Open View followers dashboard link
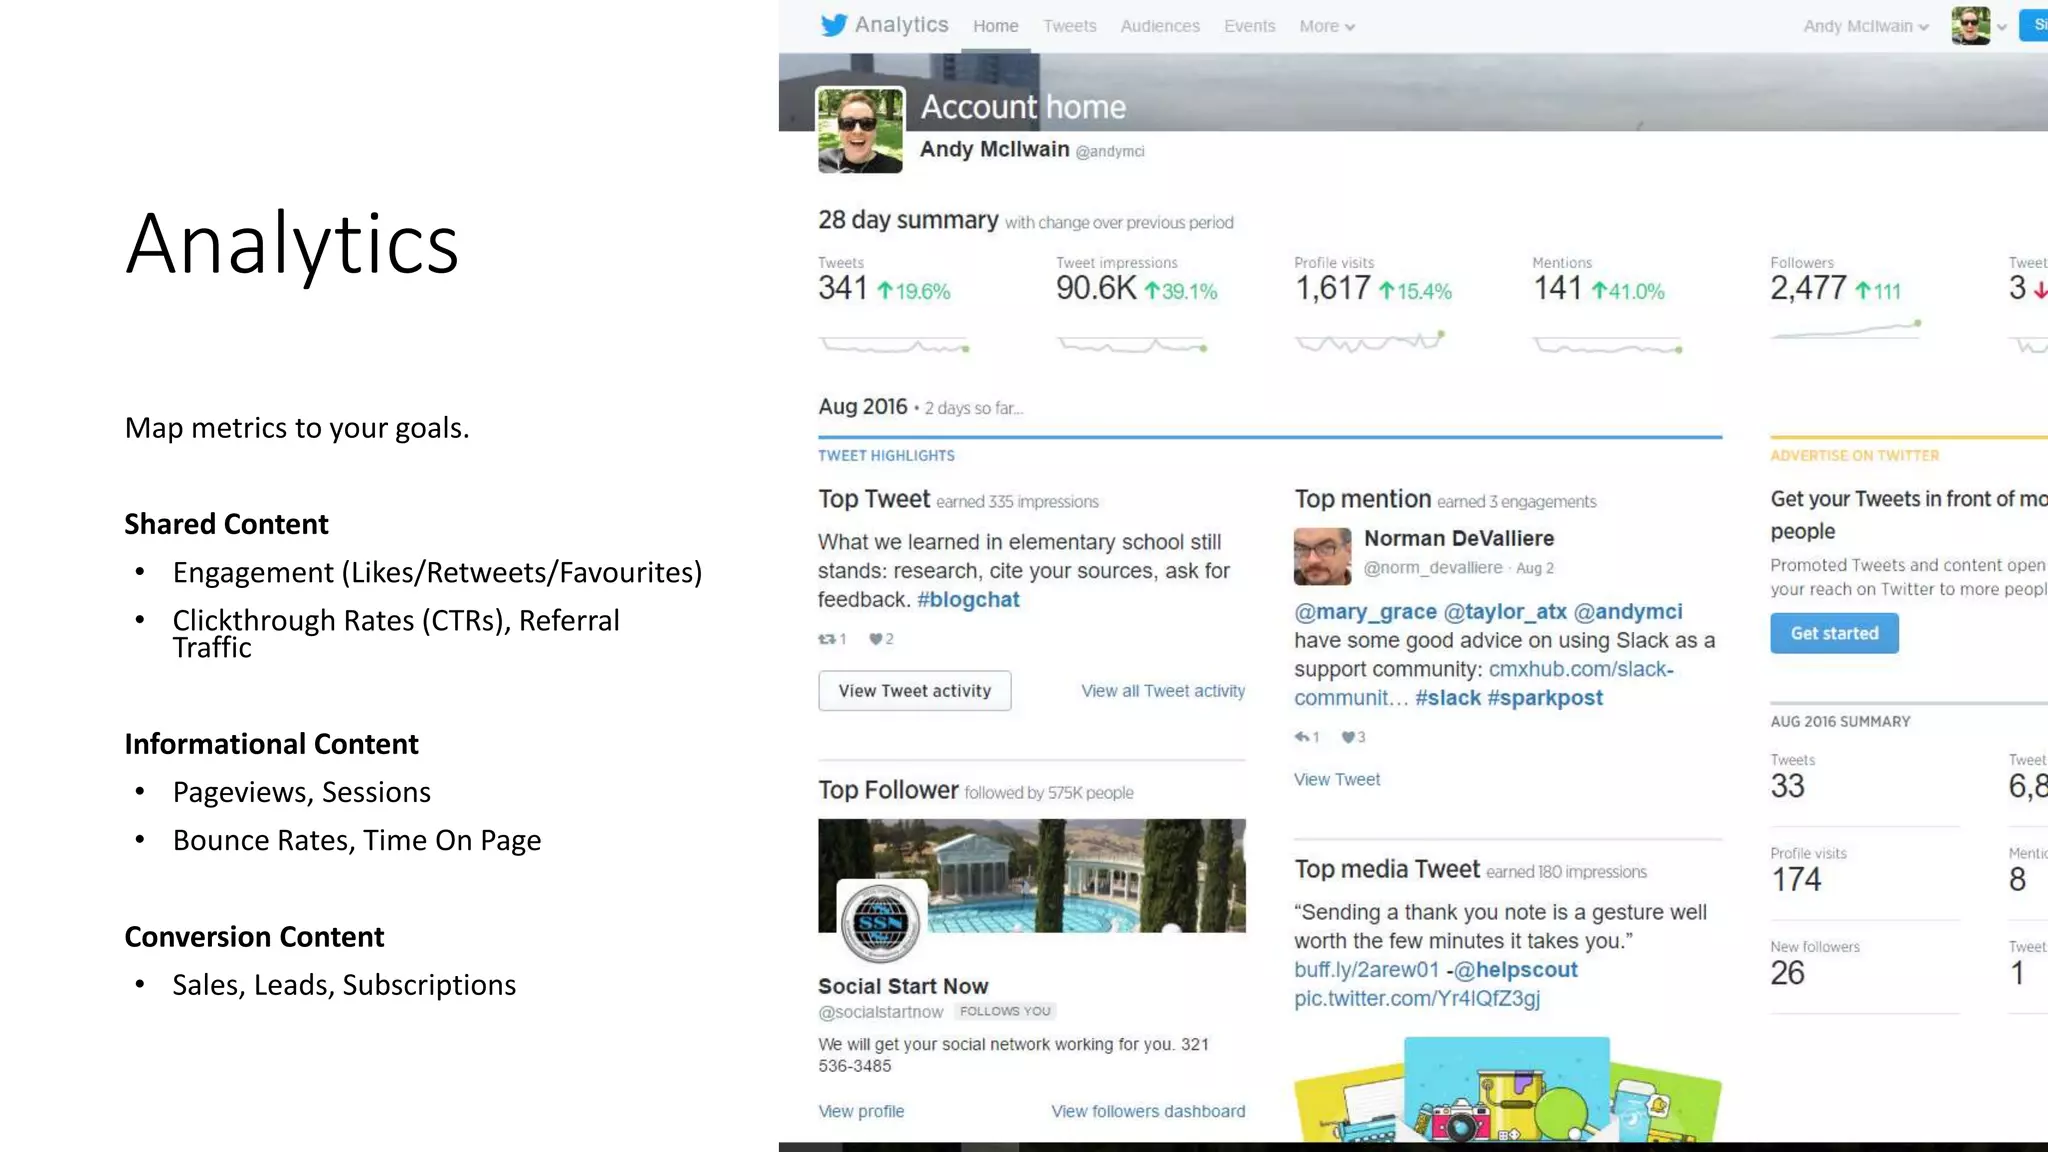The image size is (2048, 1152). coord(1147,1111)
